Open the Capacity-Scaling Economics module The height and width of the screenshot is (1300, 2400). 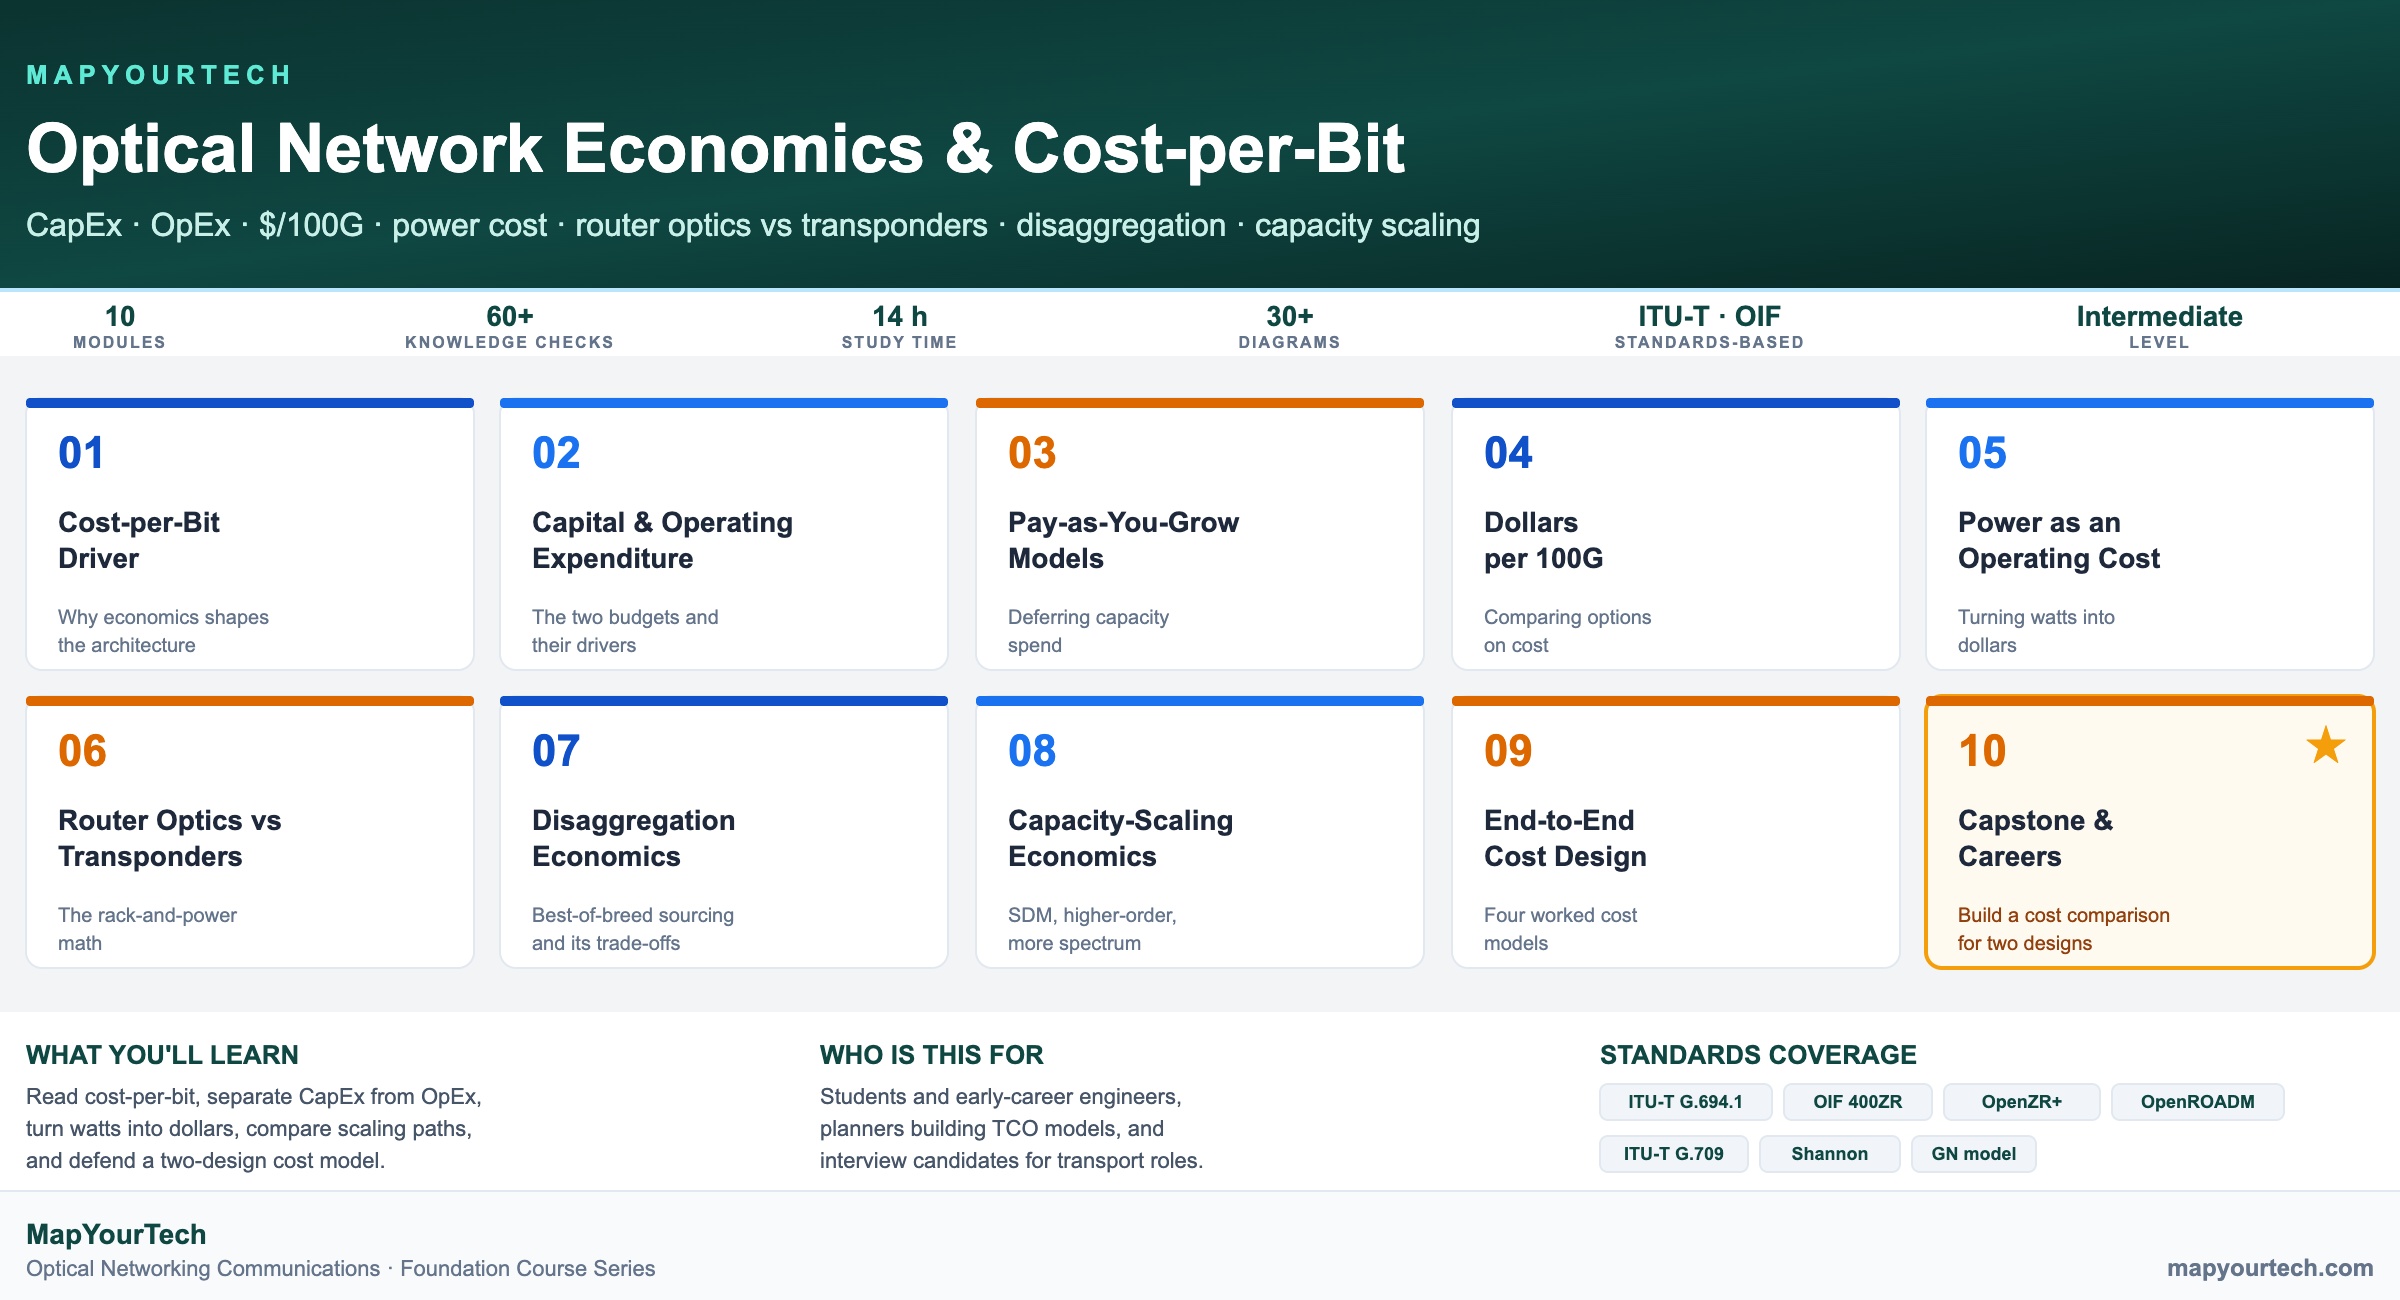click(x=1200, y=832)
